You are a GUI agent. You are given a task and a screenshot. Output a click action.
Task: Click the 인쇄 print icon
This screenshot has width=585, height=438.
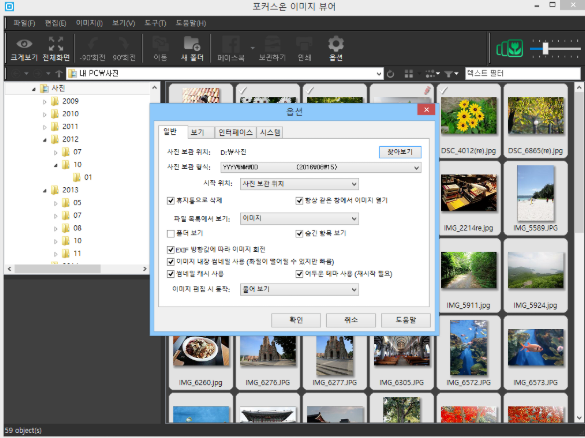304,44
